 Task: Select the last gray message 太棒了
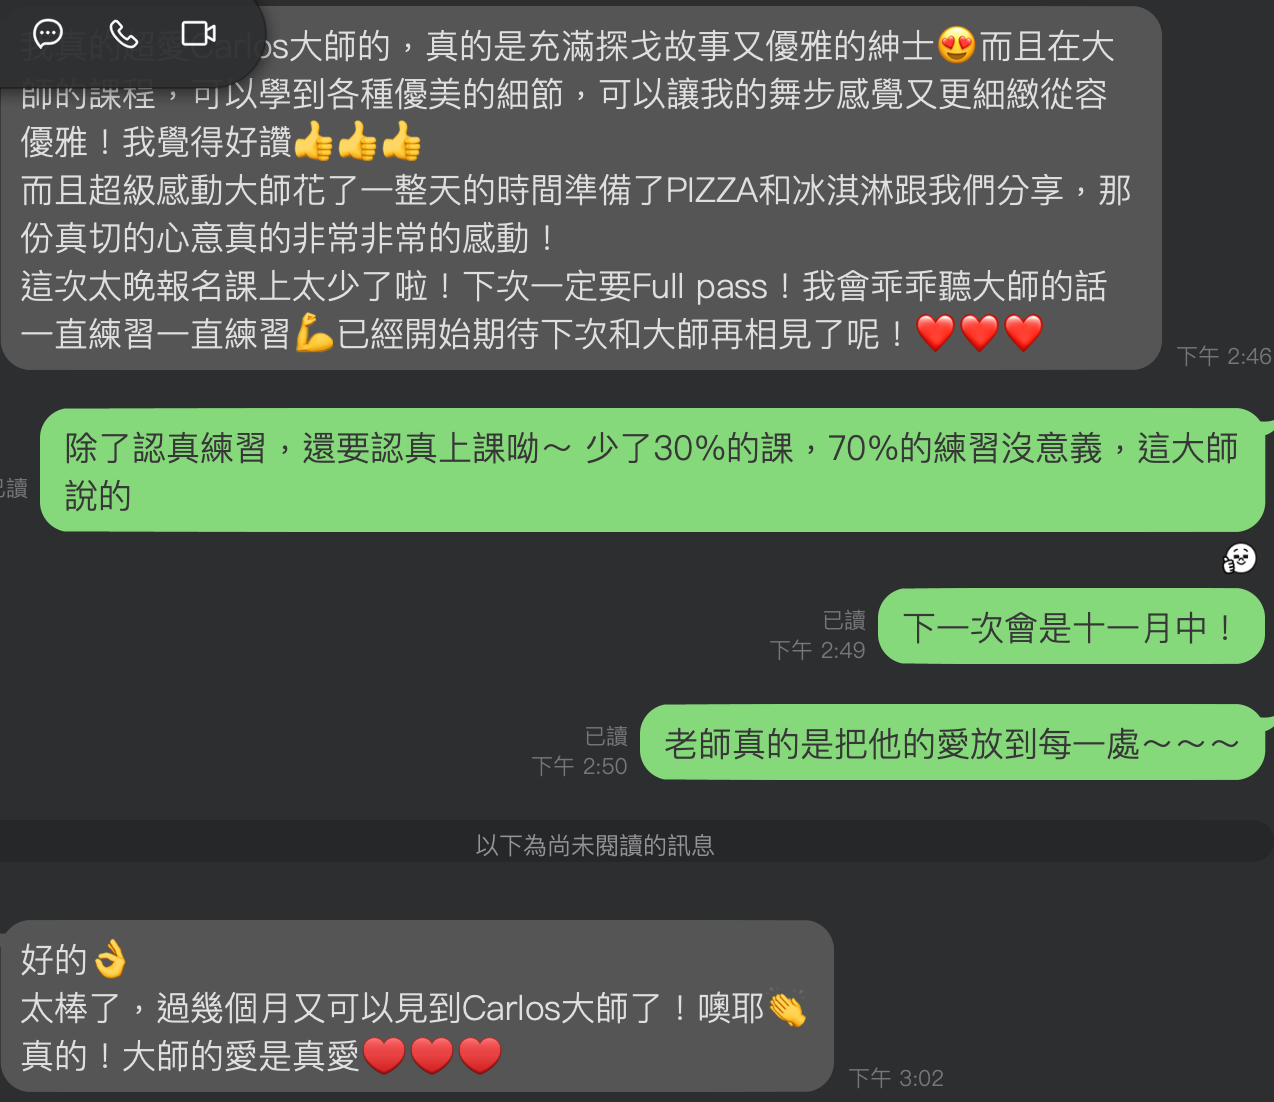click(417, 1006)
